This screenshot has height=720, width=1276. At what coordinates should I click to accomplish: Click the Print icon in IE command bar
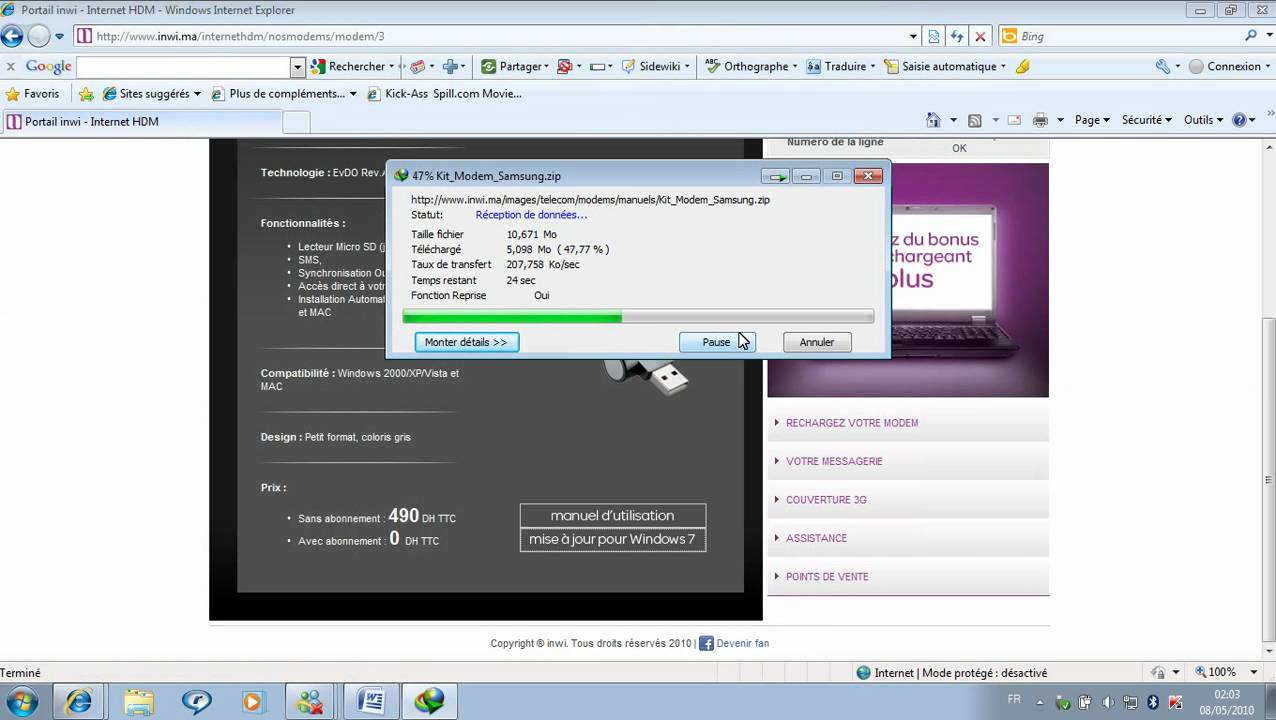1040,120
